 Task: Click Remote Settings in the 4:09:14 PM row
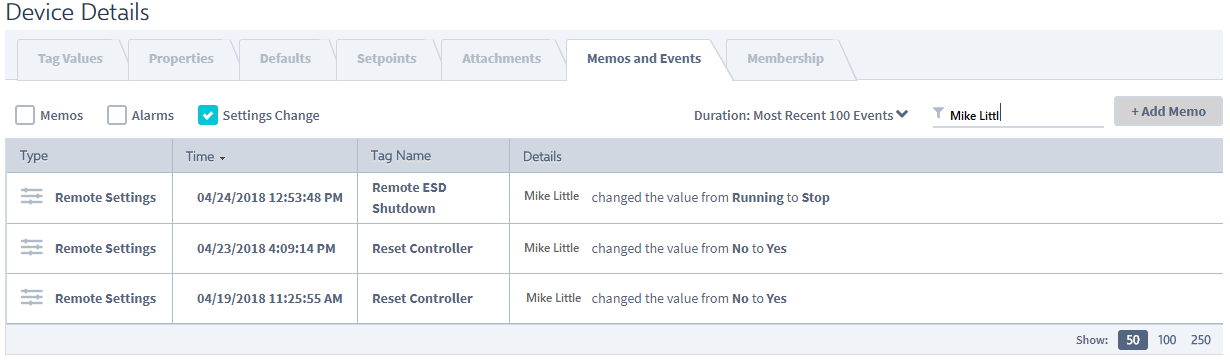[x=105, y=248]
